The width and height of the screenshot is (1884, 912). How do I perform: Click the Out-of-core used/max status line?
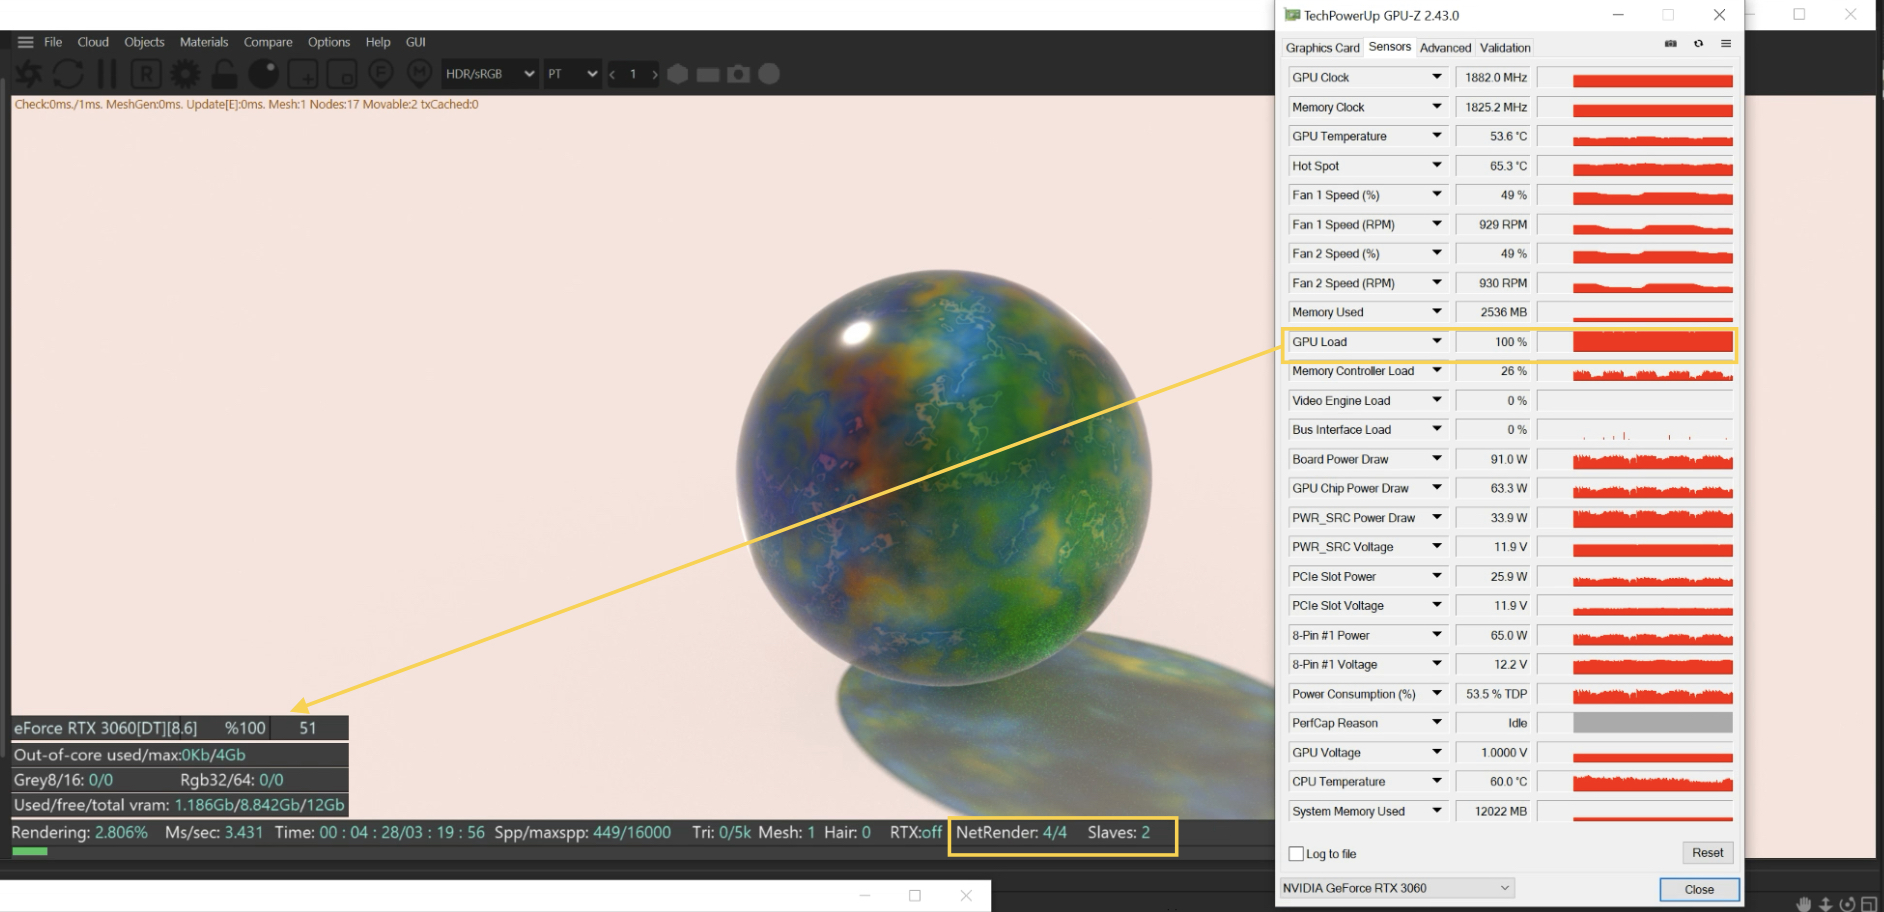tap(180, 755)
